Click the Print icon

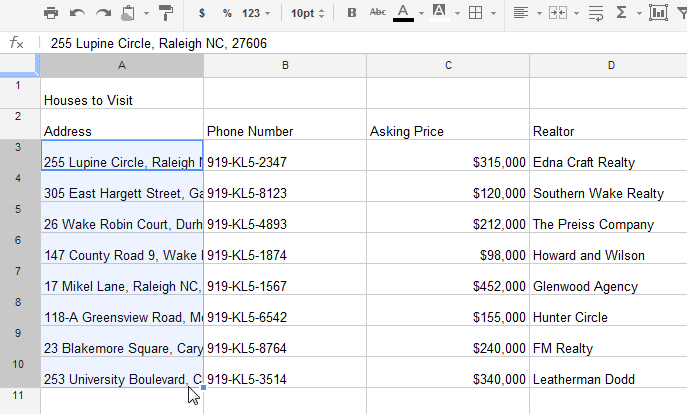coord(51,13)
